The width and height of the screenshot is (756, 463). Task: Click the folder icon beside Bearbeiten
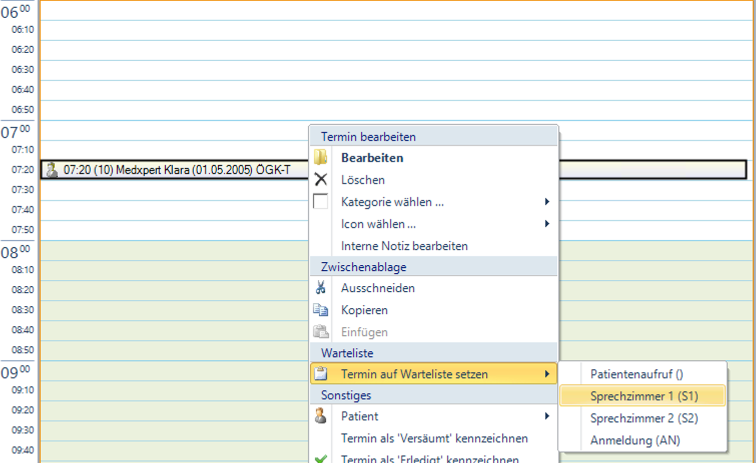(321, 158)
